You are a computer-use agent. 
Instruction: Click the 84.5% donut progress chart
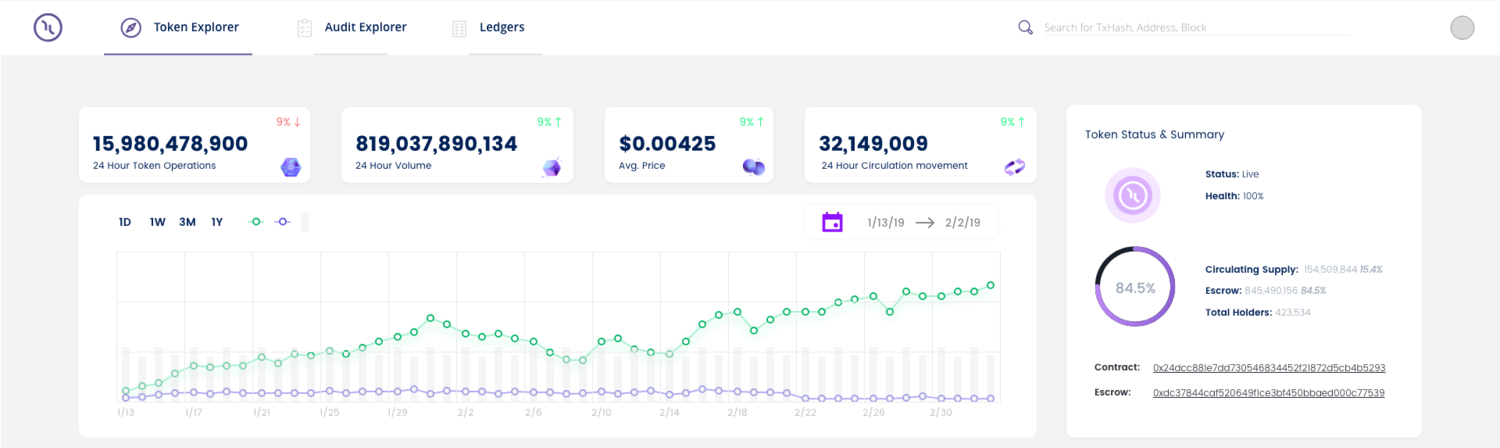[1135, 287]
